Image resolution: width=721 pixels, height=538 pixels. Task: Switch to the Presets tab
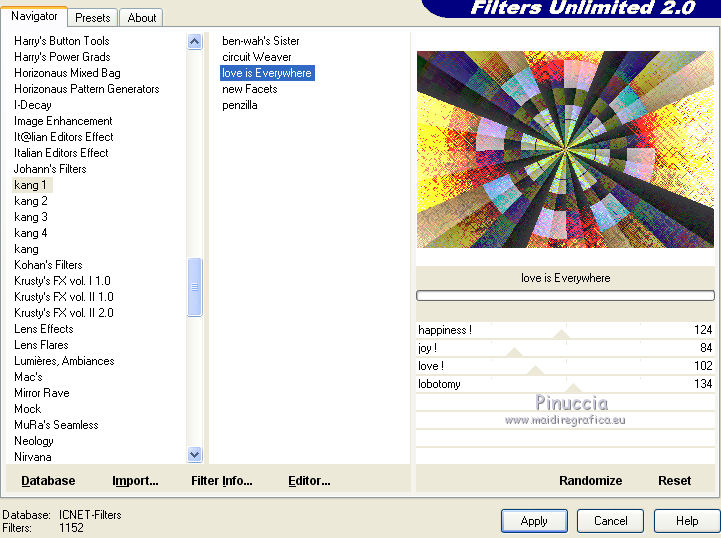tap(92, 17)
